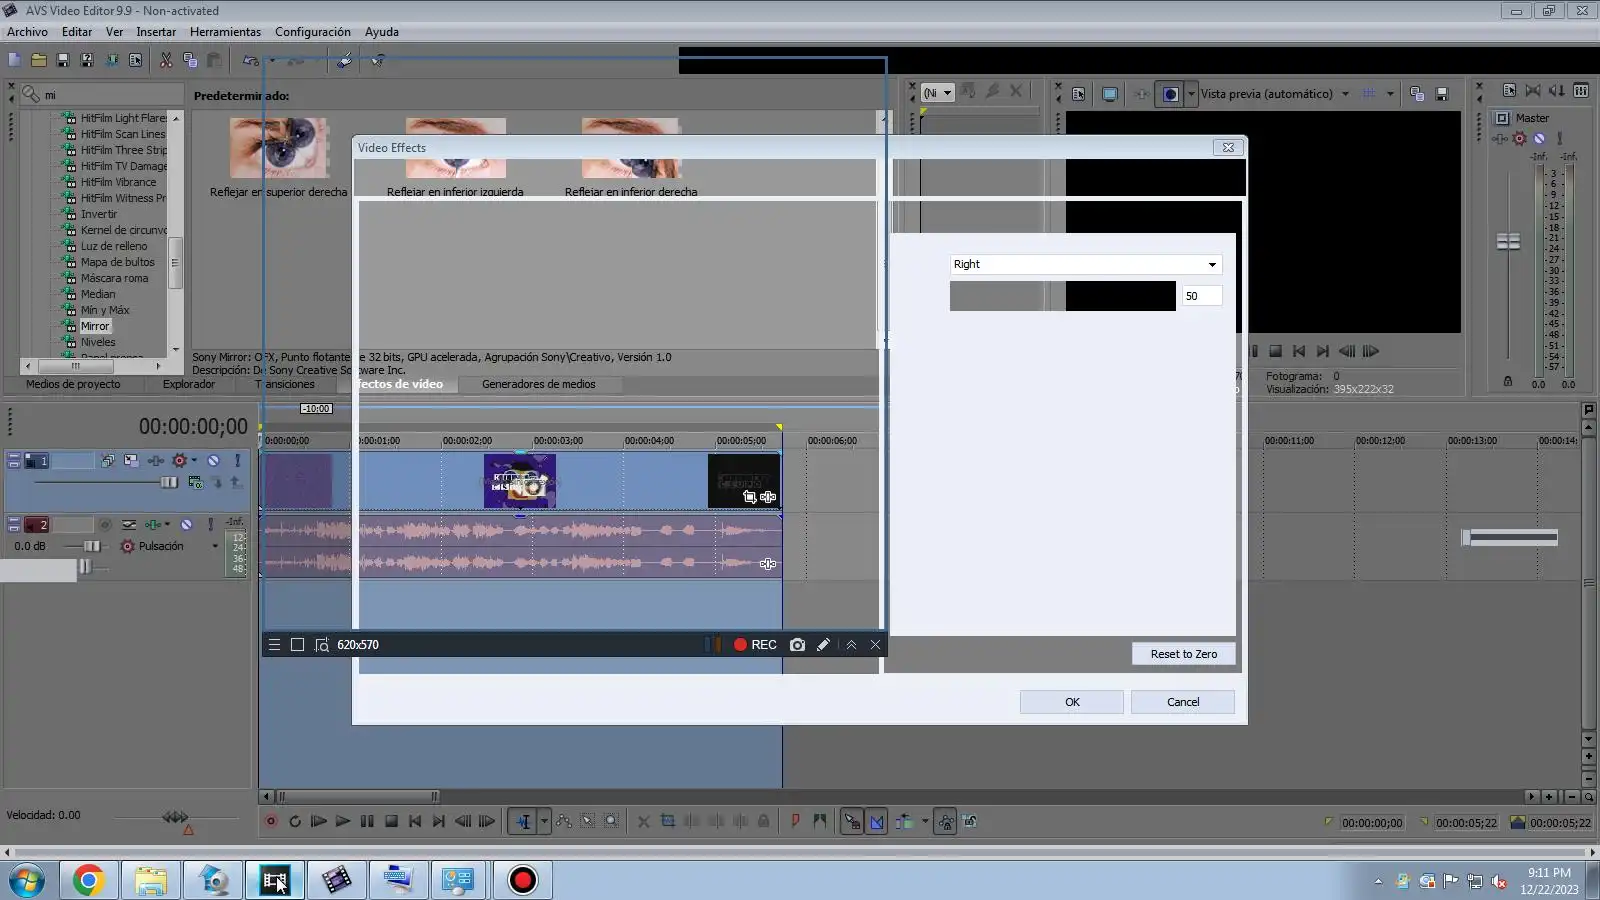The height and width of the screenshot is (900, 1600).
Task: Open the Herramientas menu
Action: tap(225, 32)
